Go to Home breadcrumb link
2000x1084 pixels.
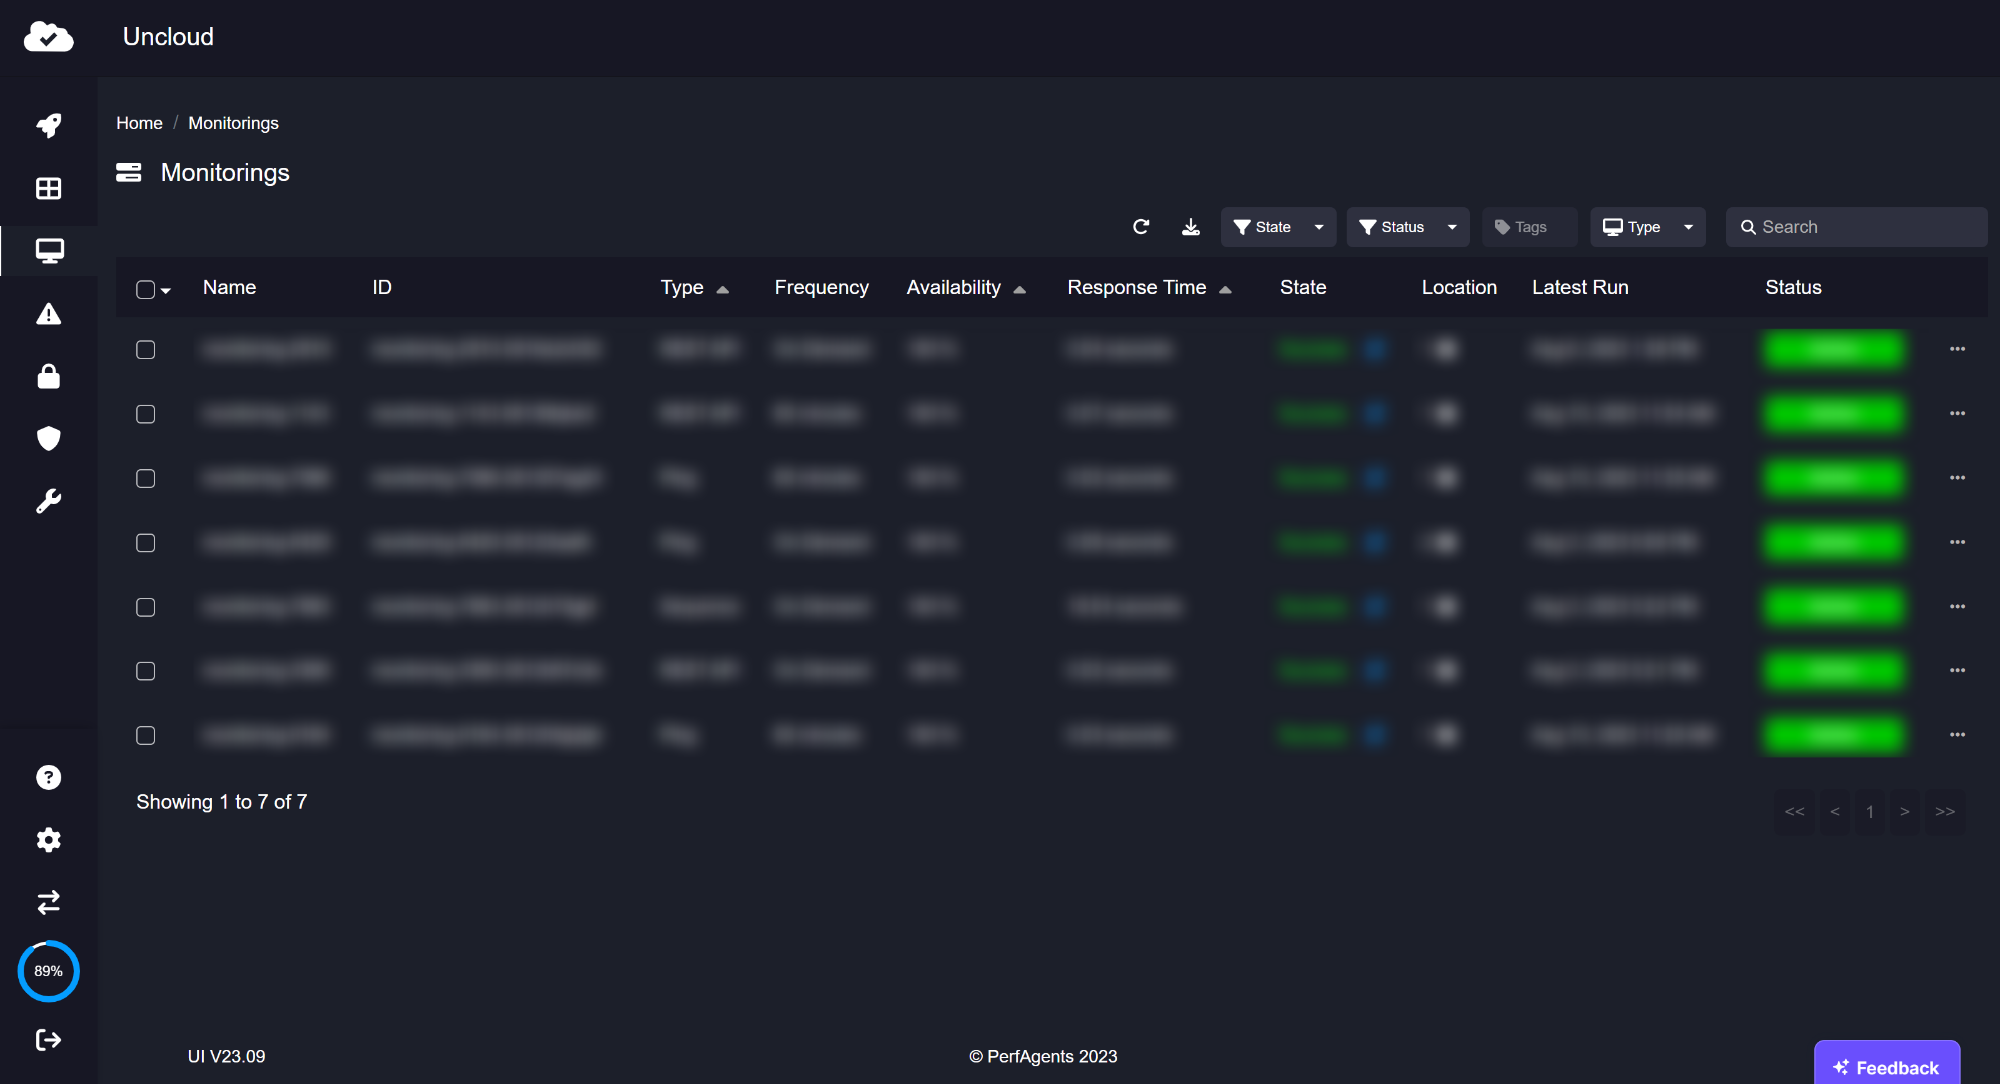coord(139,123)
